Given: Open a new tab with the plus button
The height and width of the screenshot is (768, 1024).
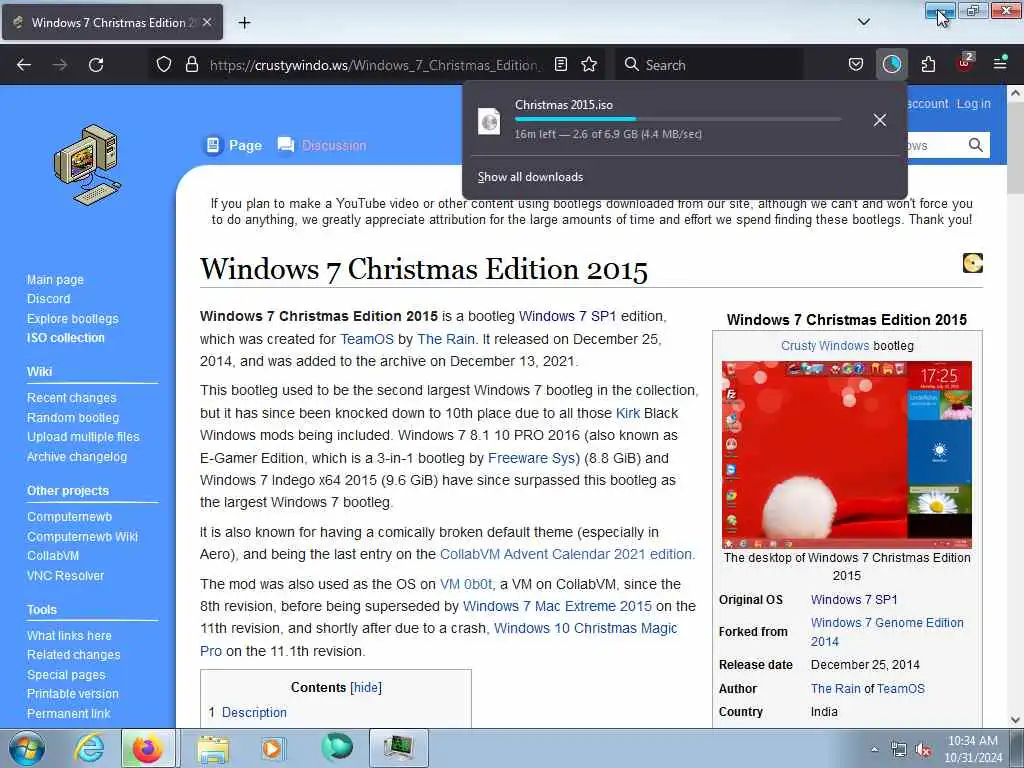Looking at the screenshot, I should [244, 23].
